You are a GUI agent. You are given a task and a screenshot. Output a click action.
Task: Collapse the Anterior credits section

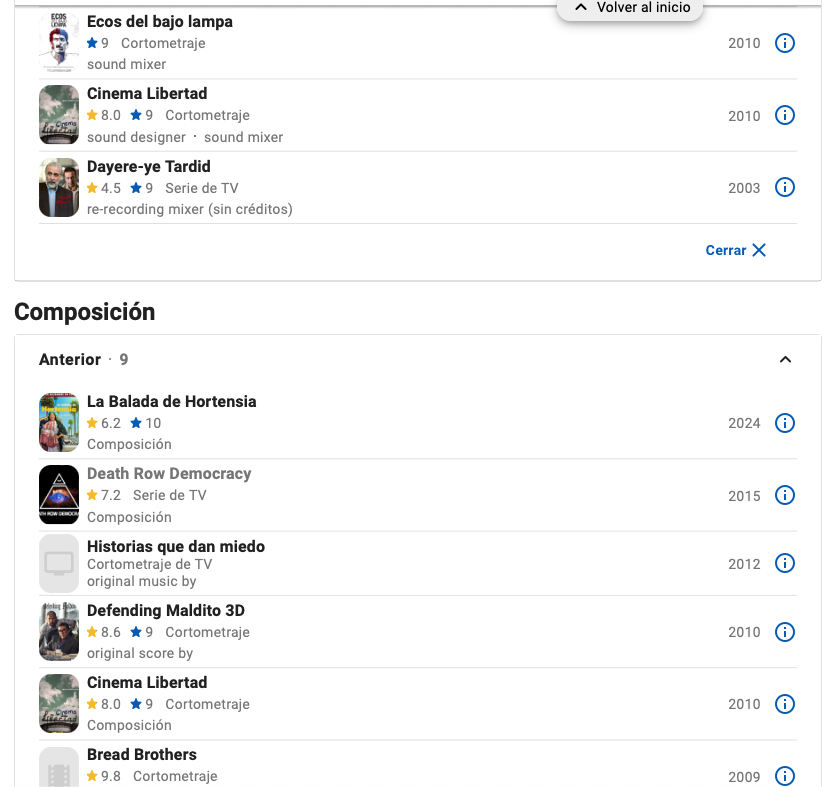785,360
